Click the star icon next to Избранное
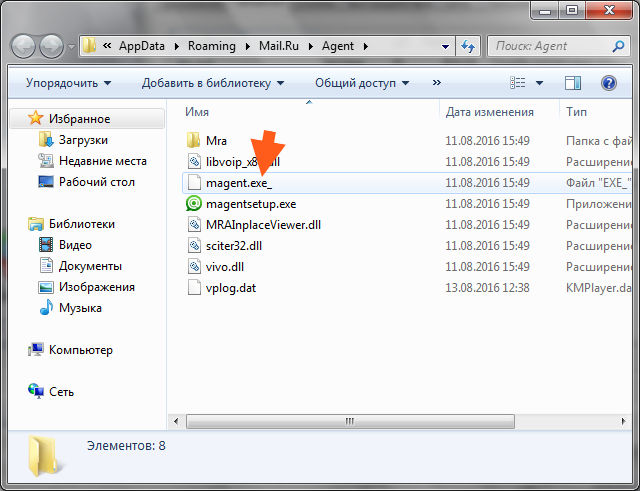Viewport: 640px width, 491px height. click(36, 118)
